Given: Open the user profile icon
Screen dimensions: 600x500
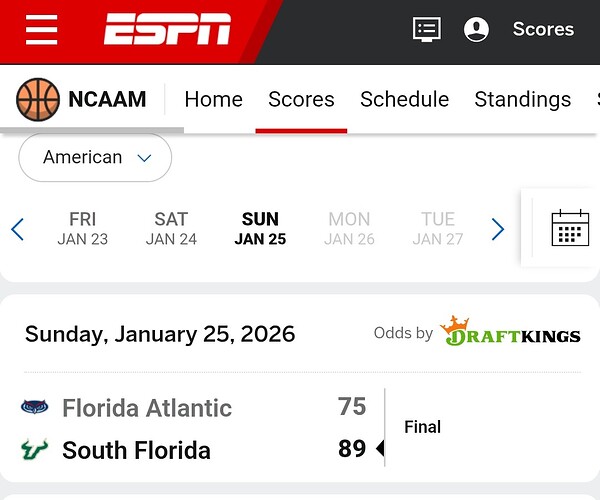Looking at the screenshot, I should point(477,29).
